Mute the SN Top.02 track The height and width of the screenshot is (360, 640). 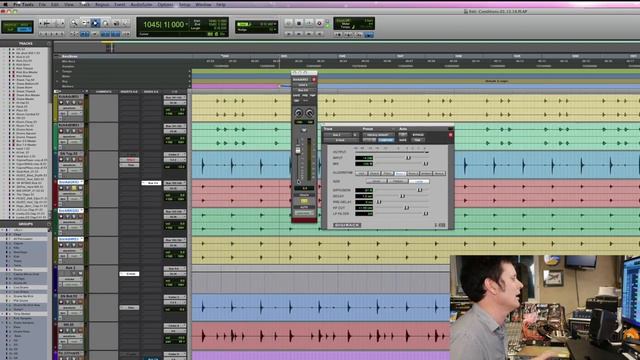pyautogui.click(x=80, y=160)
